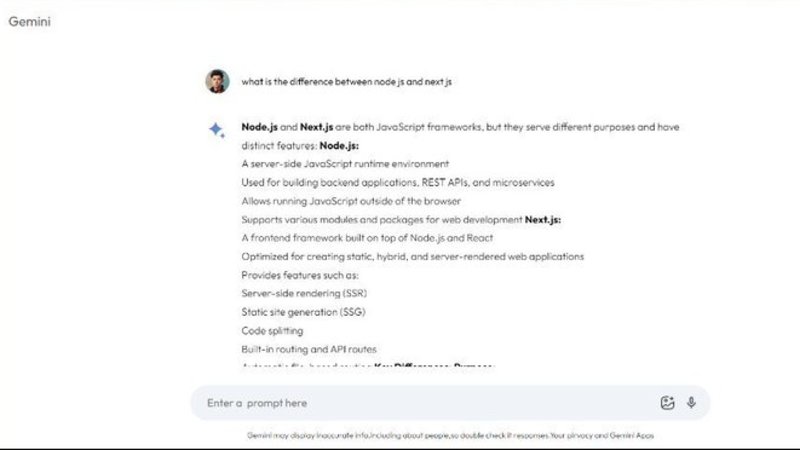Activate the microphone voice input
The width and height of the screenshot is (800, 450).
tap(691, 403)
